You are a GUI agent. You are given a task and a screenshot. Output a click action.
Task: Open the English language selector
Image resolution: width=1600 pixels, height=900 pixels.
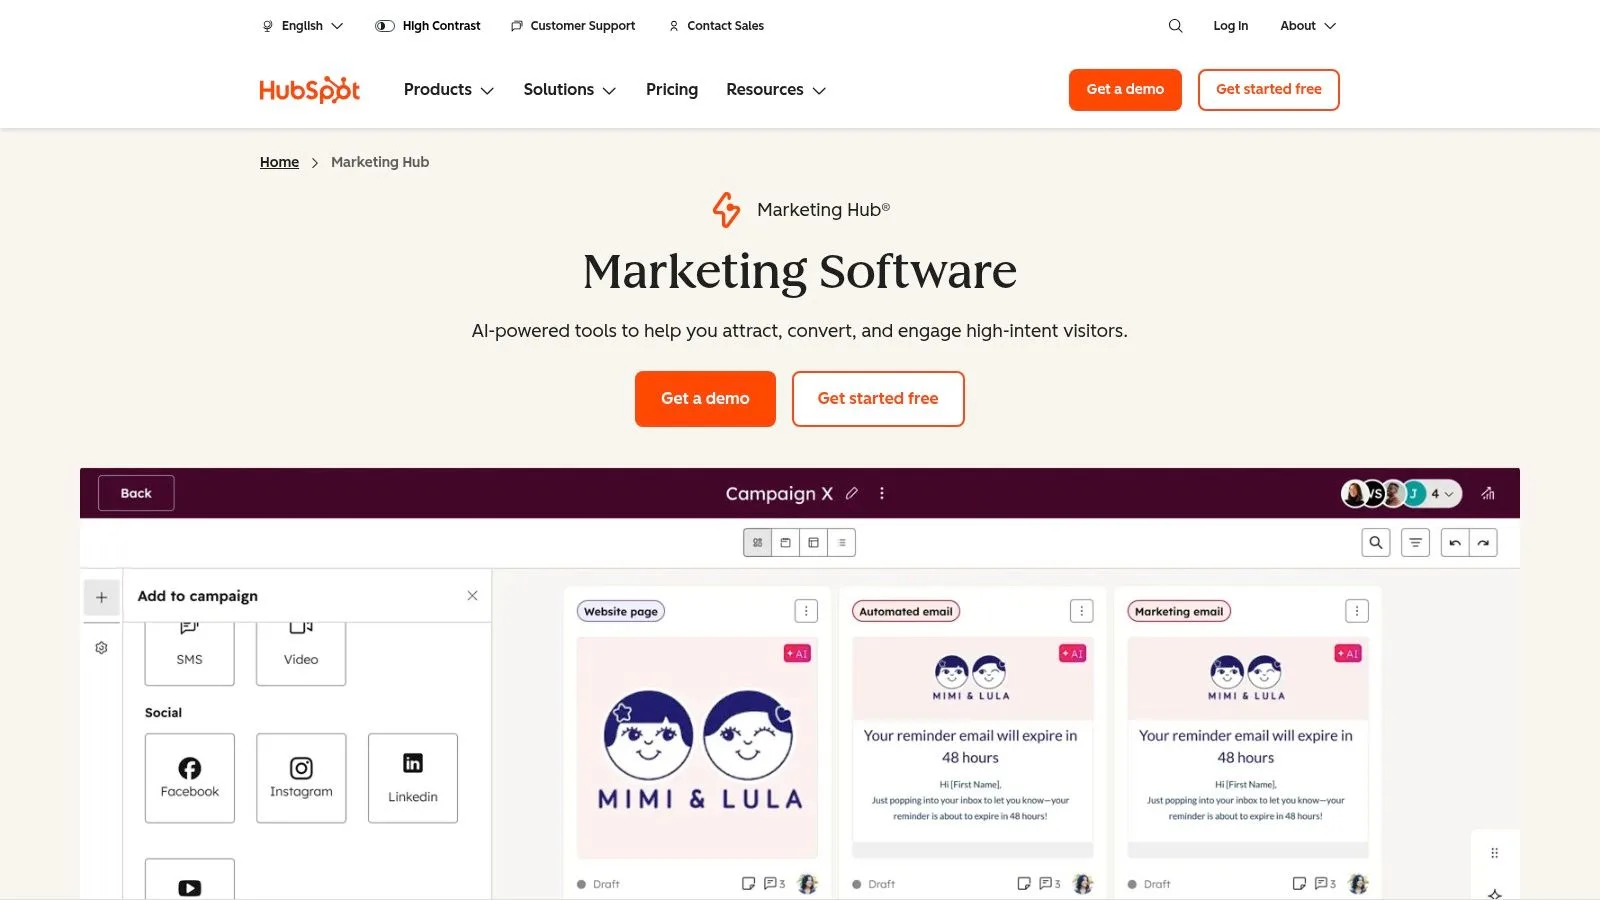click(x=302, y=26)
